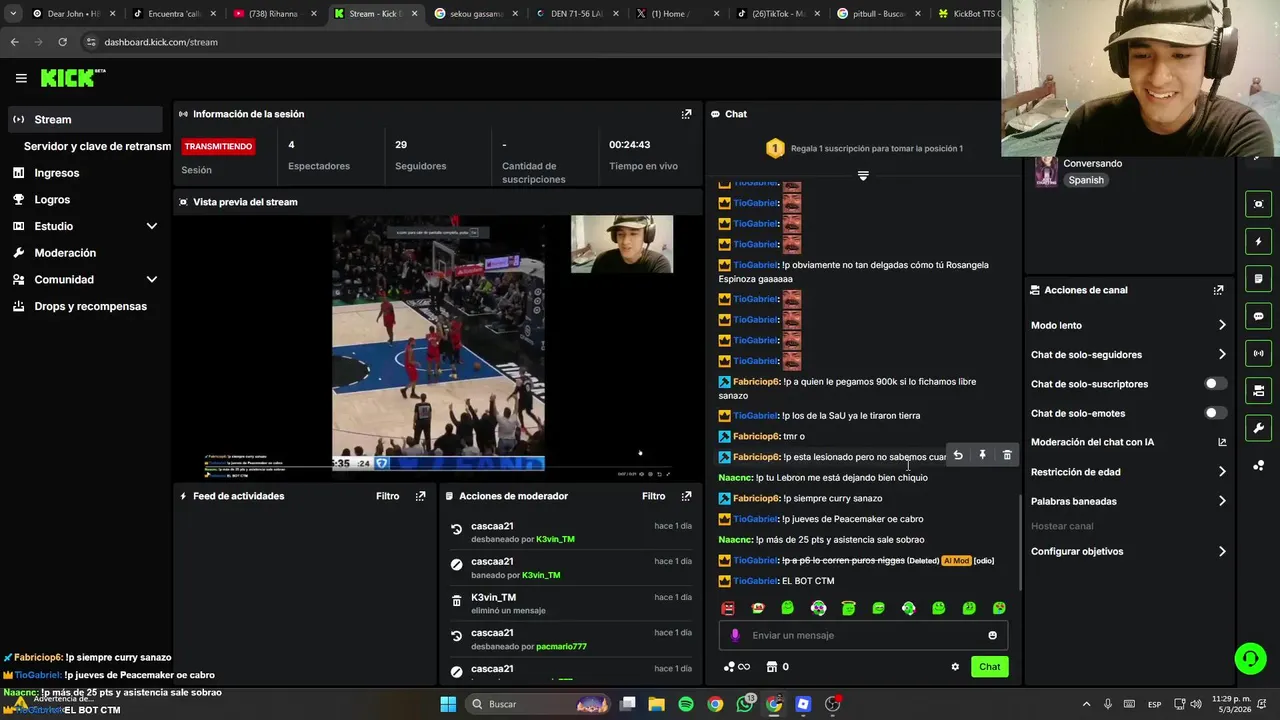Switch to the TikTok browser tab
Image resolution: width=1280 pixels, height=720 pixels.
777,14
